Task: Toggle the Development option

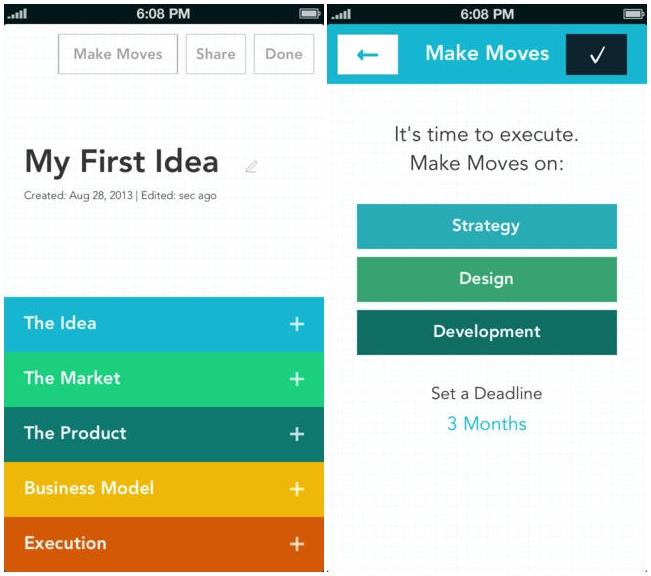Action: (x=487, y=332)
